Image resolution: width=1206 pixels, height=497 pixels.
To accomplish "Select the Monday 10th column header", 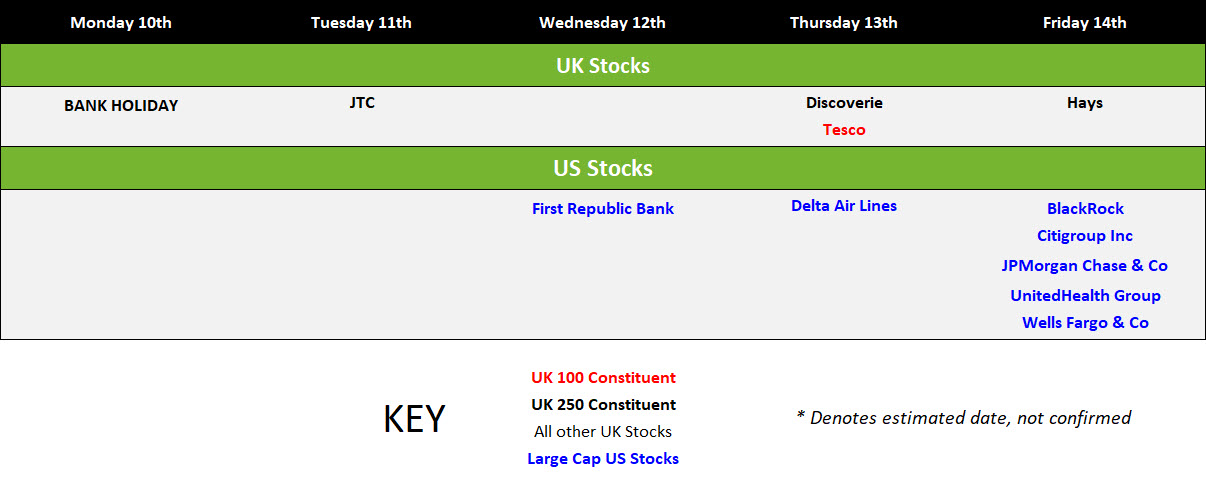I will point(121,22).
